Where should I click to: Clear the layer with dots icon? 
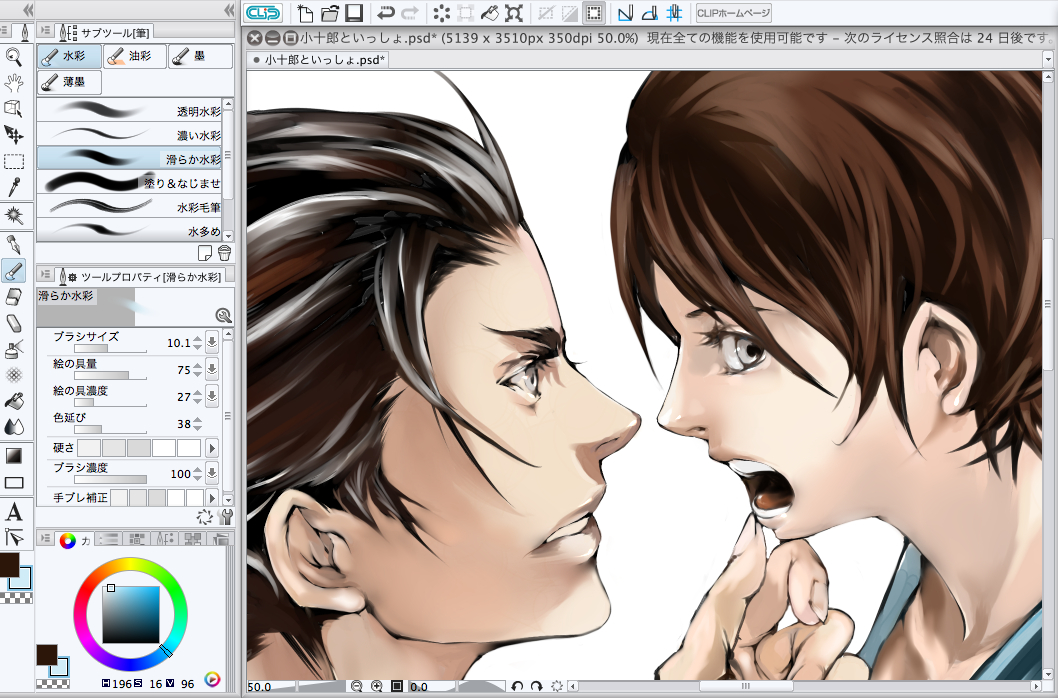441,13
